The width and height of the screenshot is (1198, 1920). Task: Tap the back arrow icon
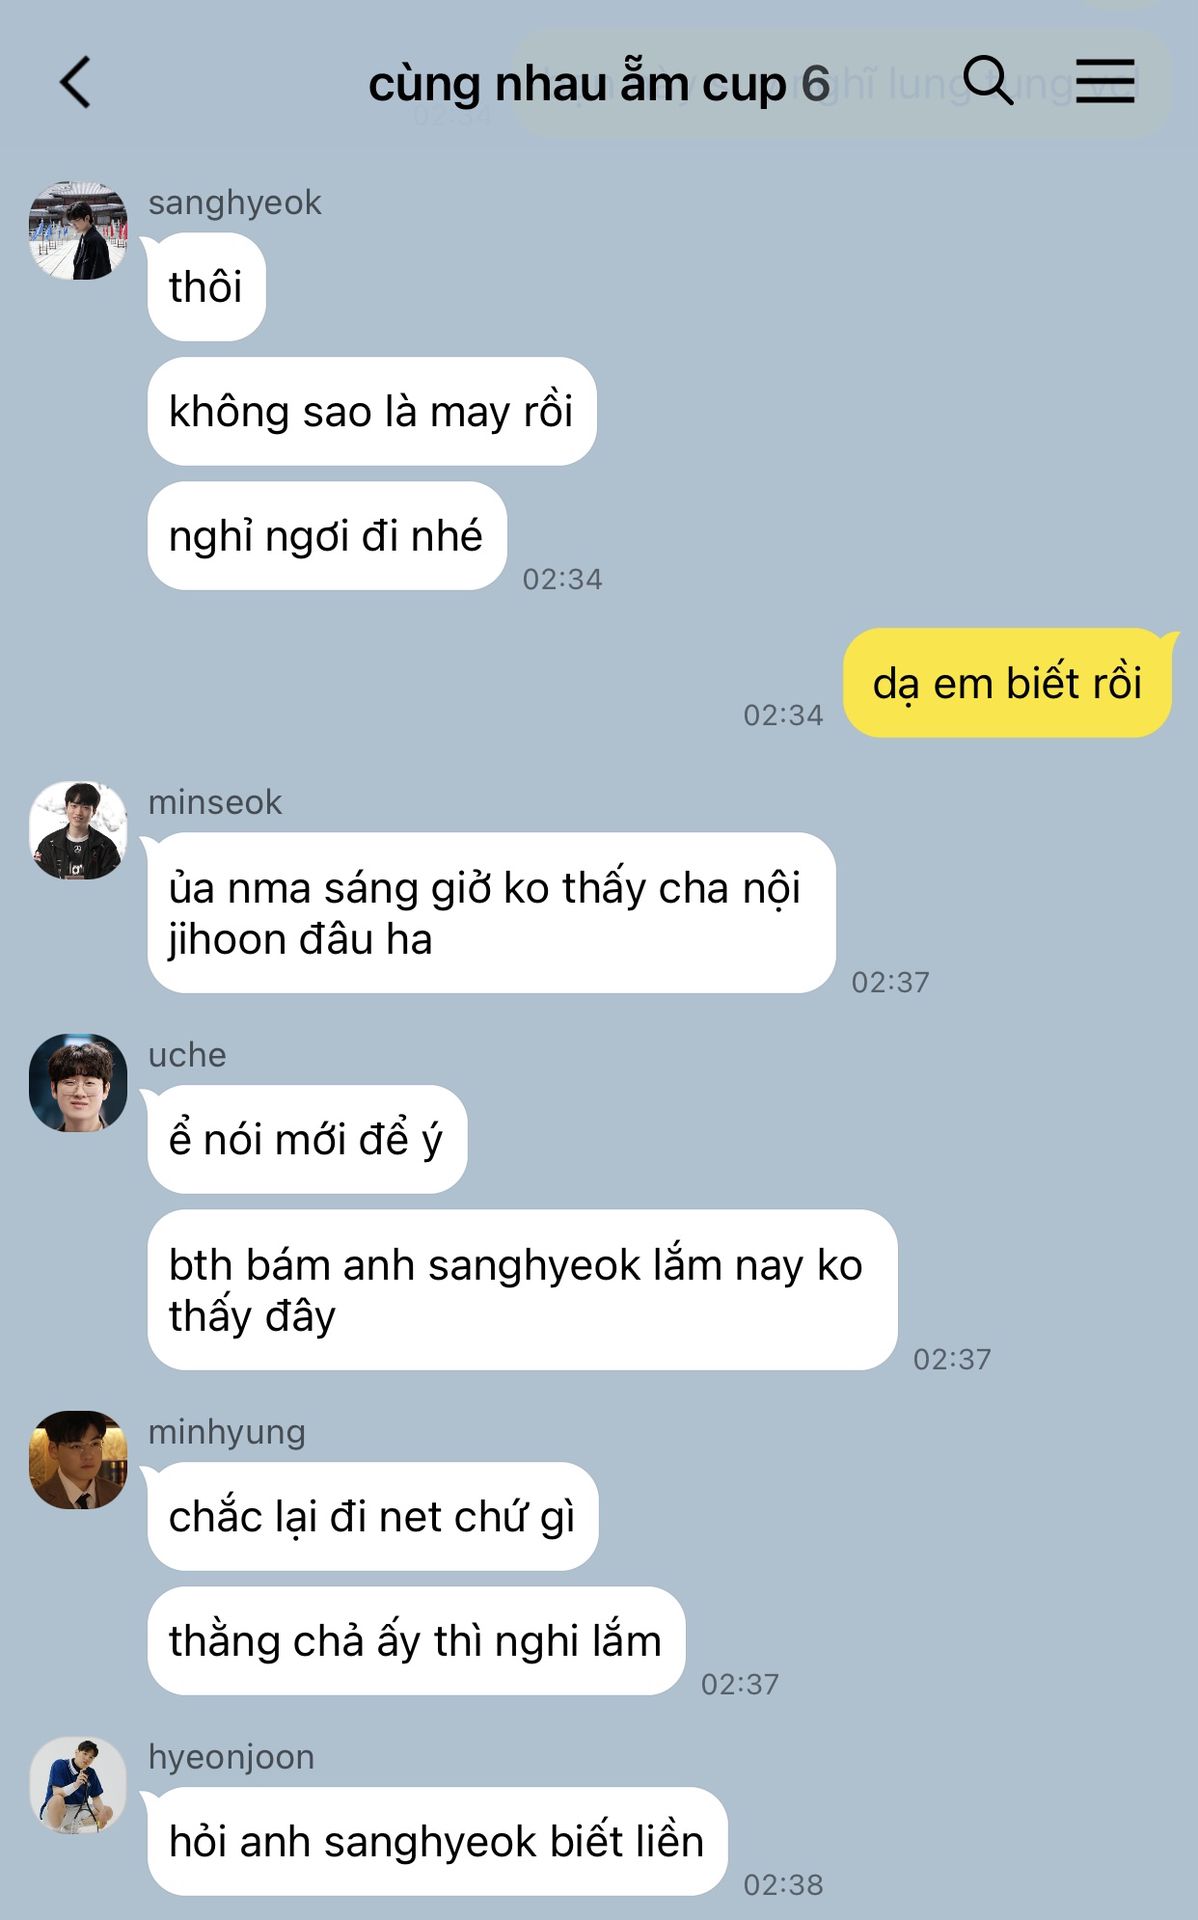tap(76, 82)
